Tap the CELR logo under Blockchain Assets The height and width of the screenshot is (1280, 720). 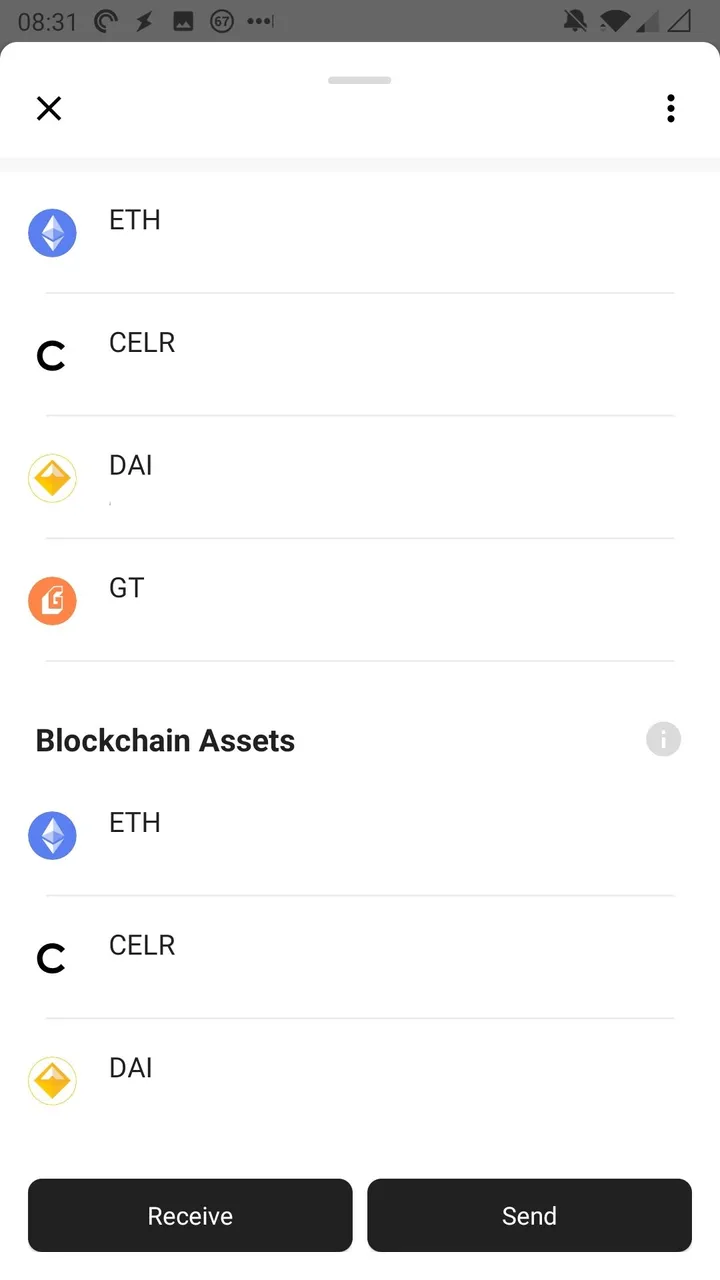point(51,959)
